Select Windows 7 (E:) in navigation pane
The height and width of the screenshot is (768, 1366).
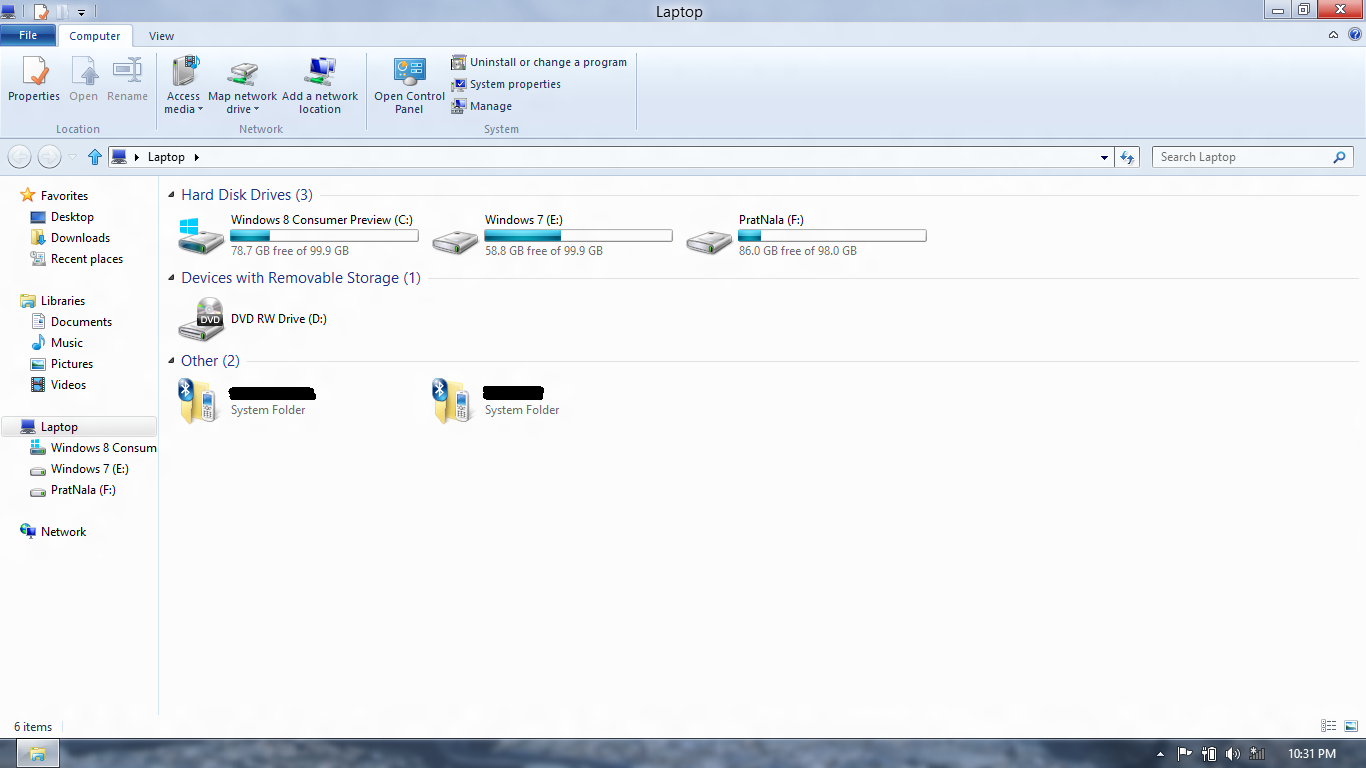coord(89,469)
